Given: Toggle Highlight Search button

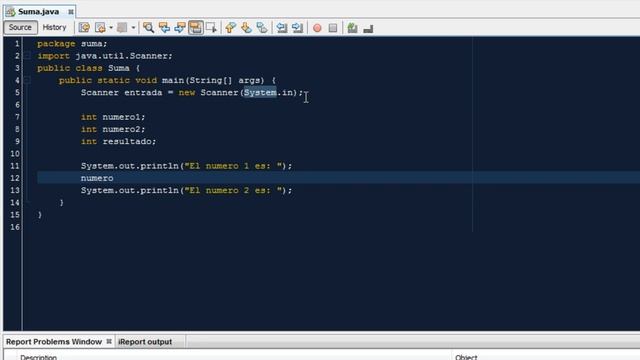Looking at the screenshot, I should pyautogui.click(x=196, y=28).
